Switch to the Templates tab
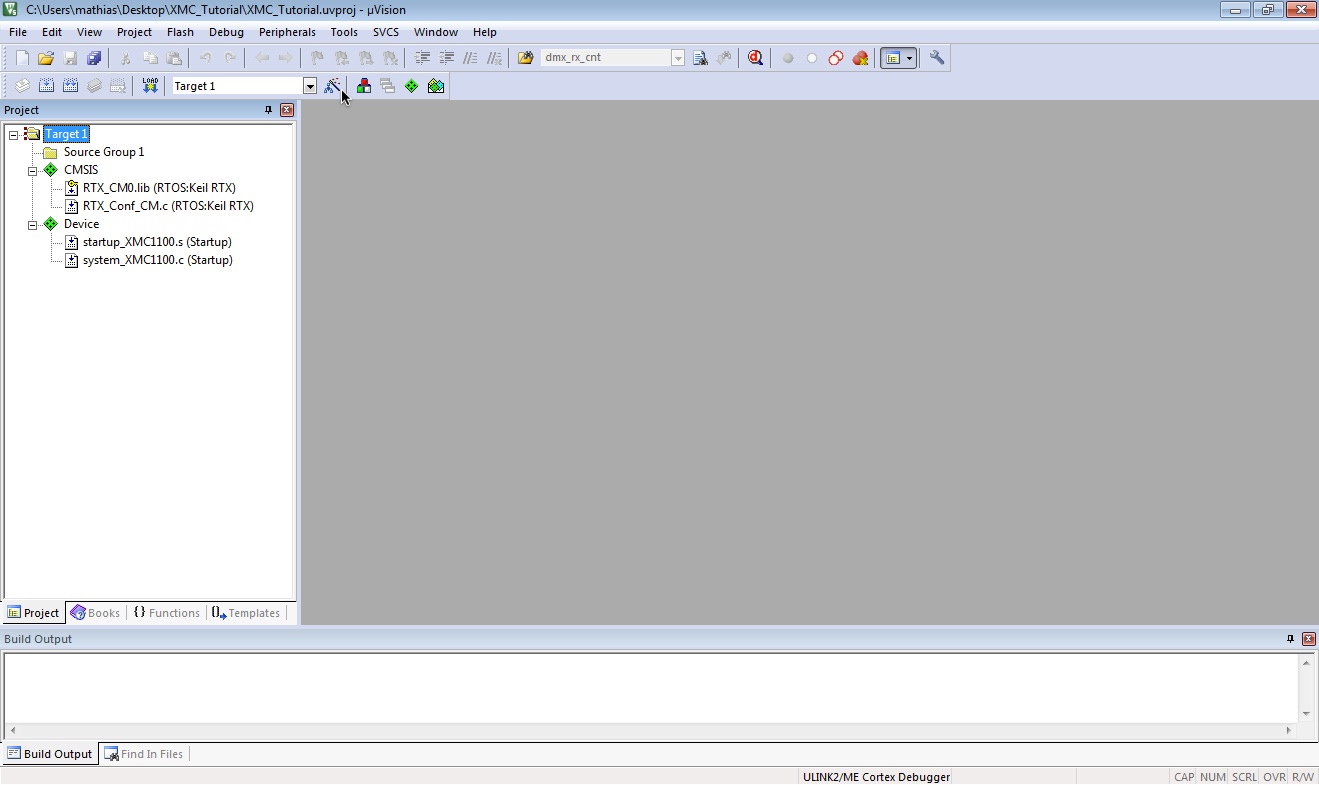Viewport: 1319px width, 785px height. 246,613
